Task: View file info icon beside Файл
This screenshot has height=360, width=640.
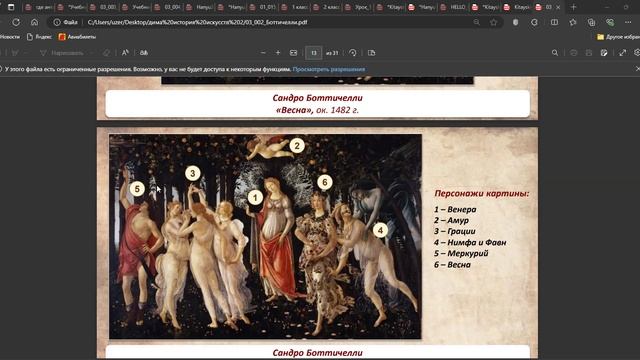Action: point(57,22)
